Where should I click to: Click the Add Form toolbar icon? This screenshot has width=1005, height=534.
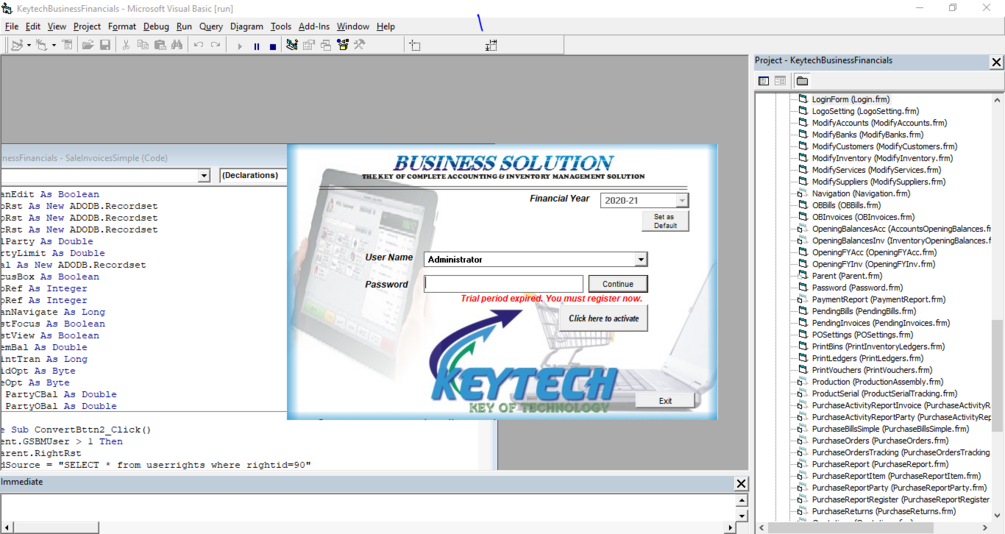click(x=42, y=45)
